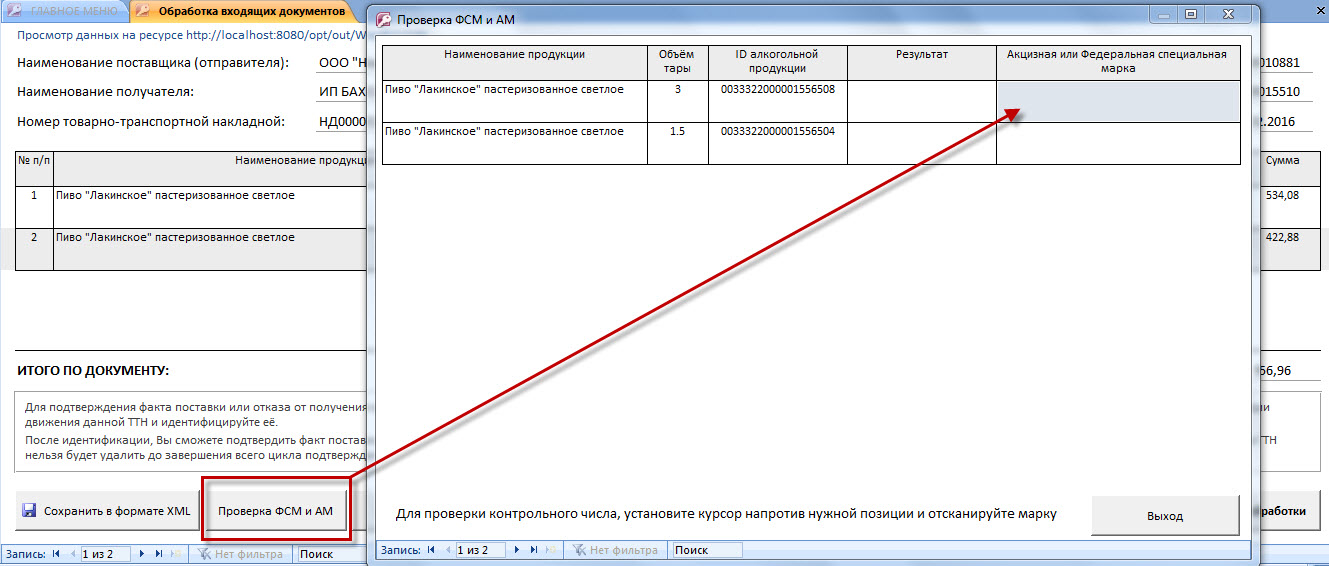
Task: Select product ID 0033322000001556504 cell
Action: pos(777,131)
